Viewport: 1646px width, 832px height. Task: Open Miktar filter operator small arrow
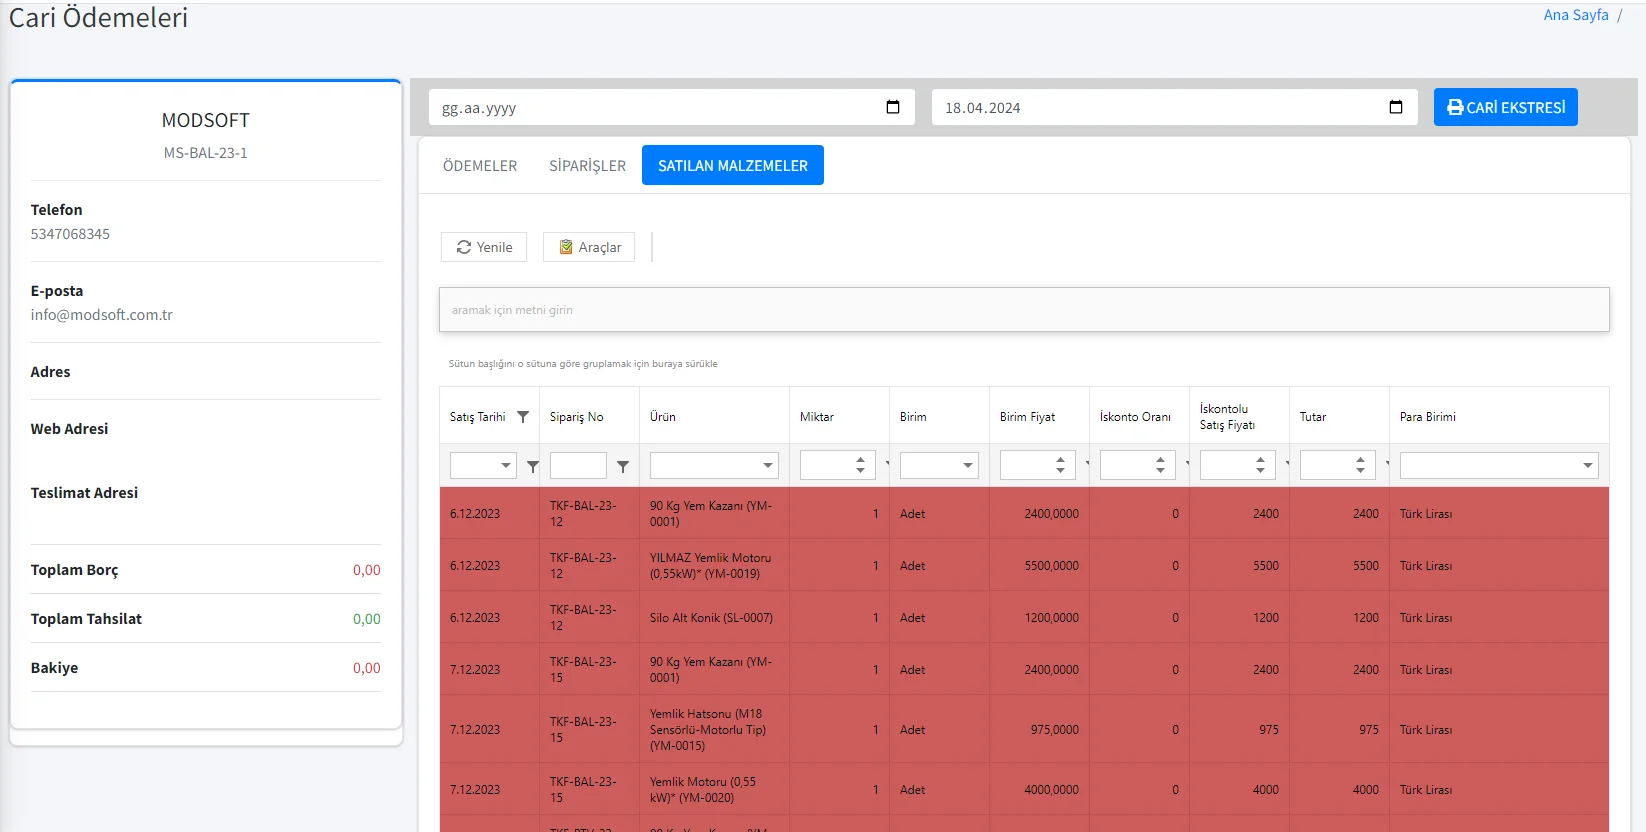tap(887, 464)
